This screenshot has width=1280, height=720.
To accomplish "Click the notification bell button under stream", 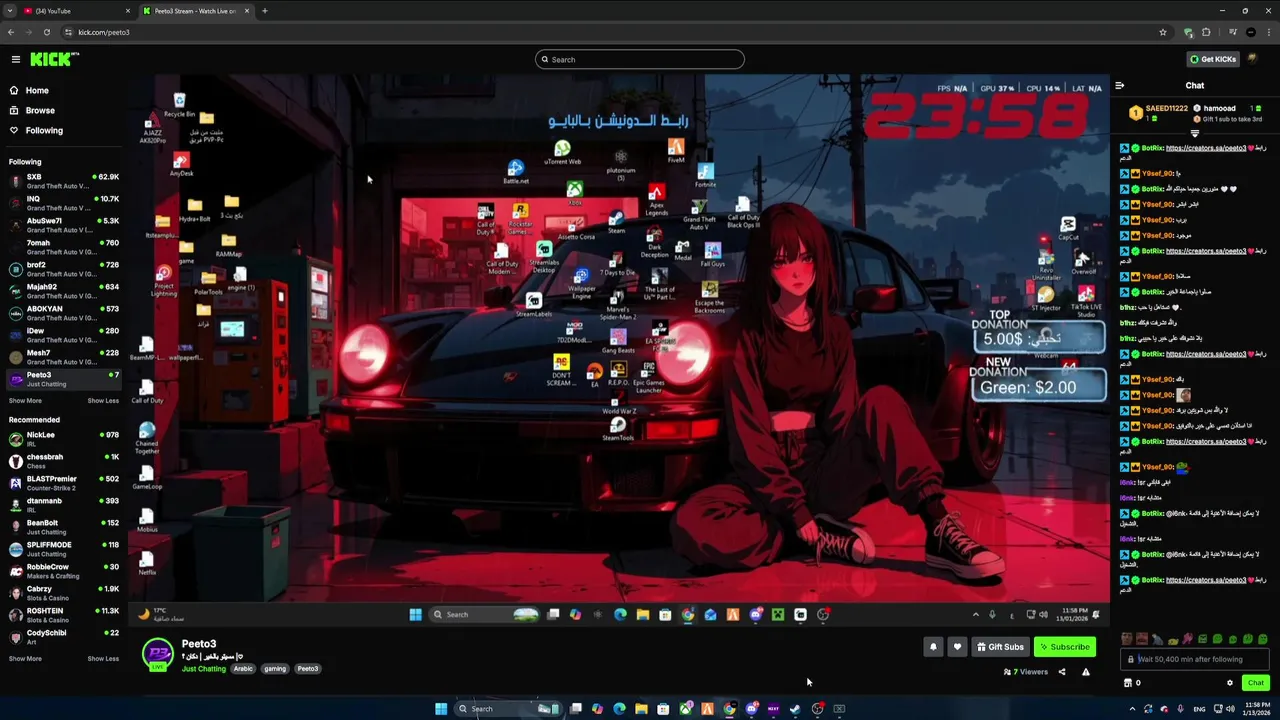I will click(x=933, y=647).
